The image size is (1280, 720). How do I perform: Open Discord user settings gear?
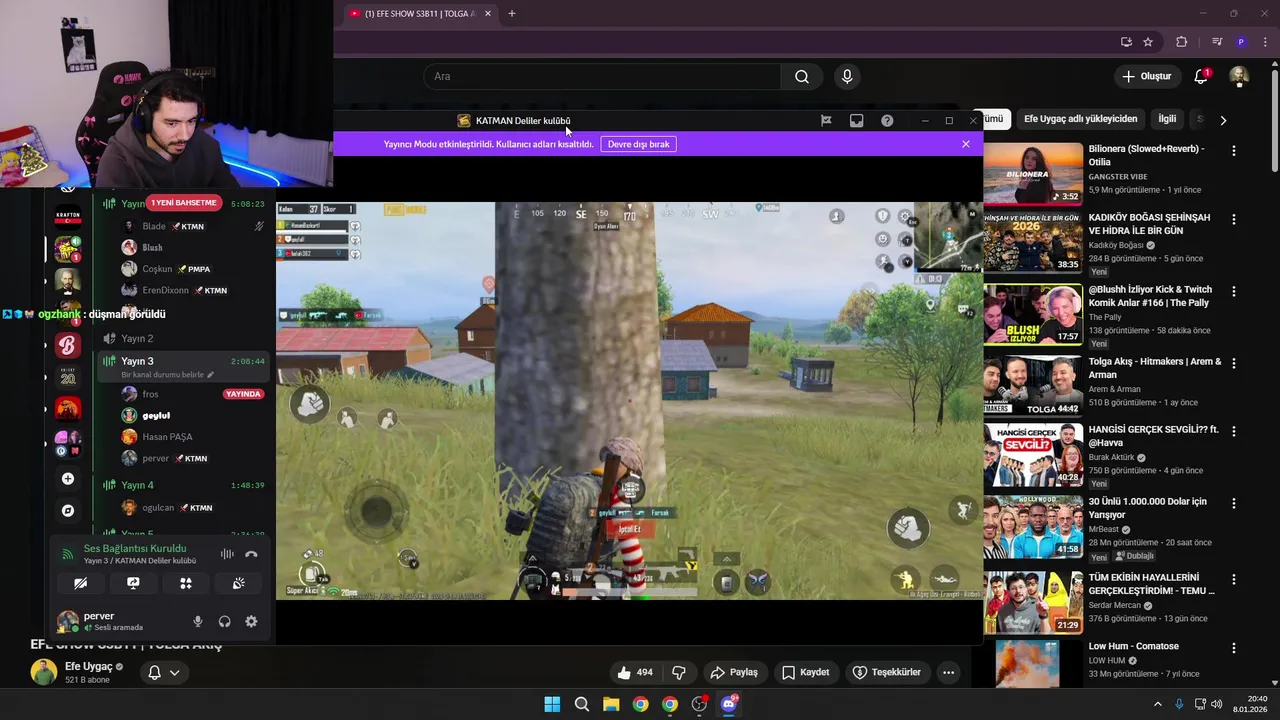pos(251,621)
